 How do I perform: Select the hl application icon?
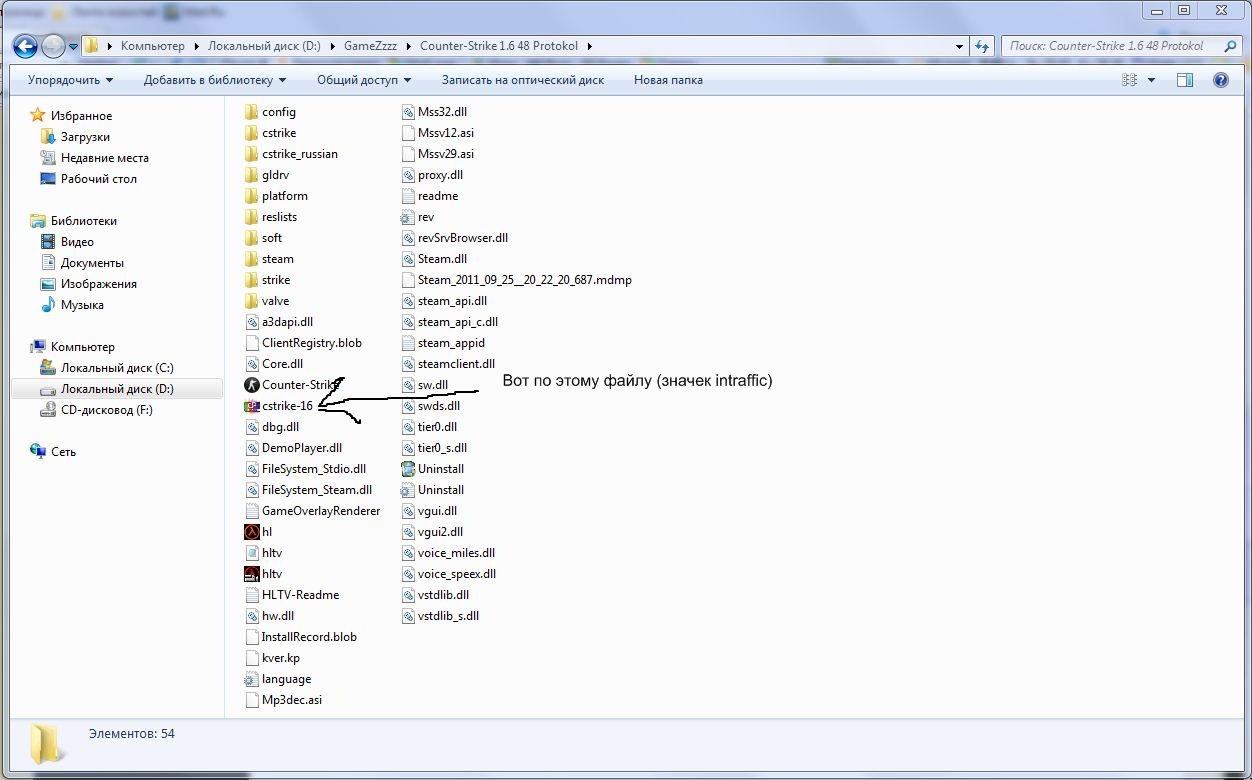point(252,532)
